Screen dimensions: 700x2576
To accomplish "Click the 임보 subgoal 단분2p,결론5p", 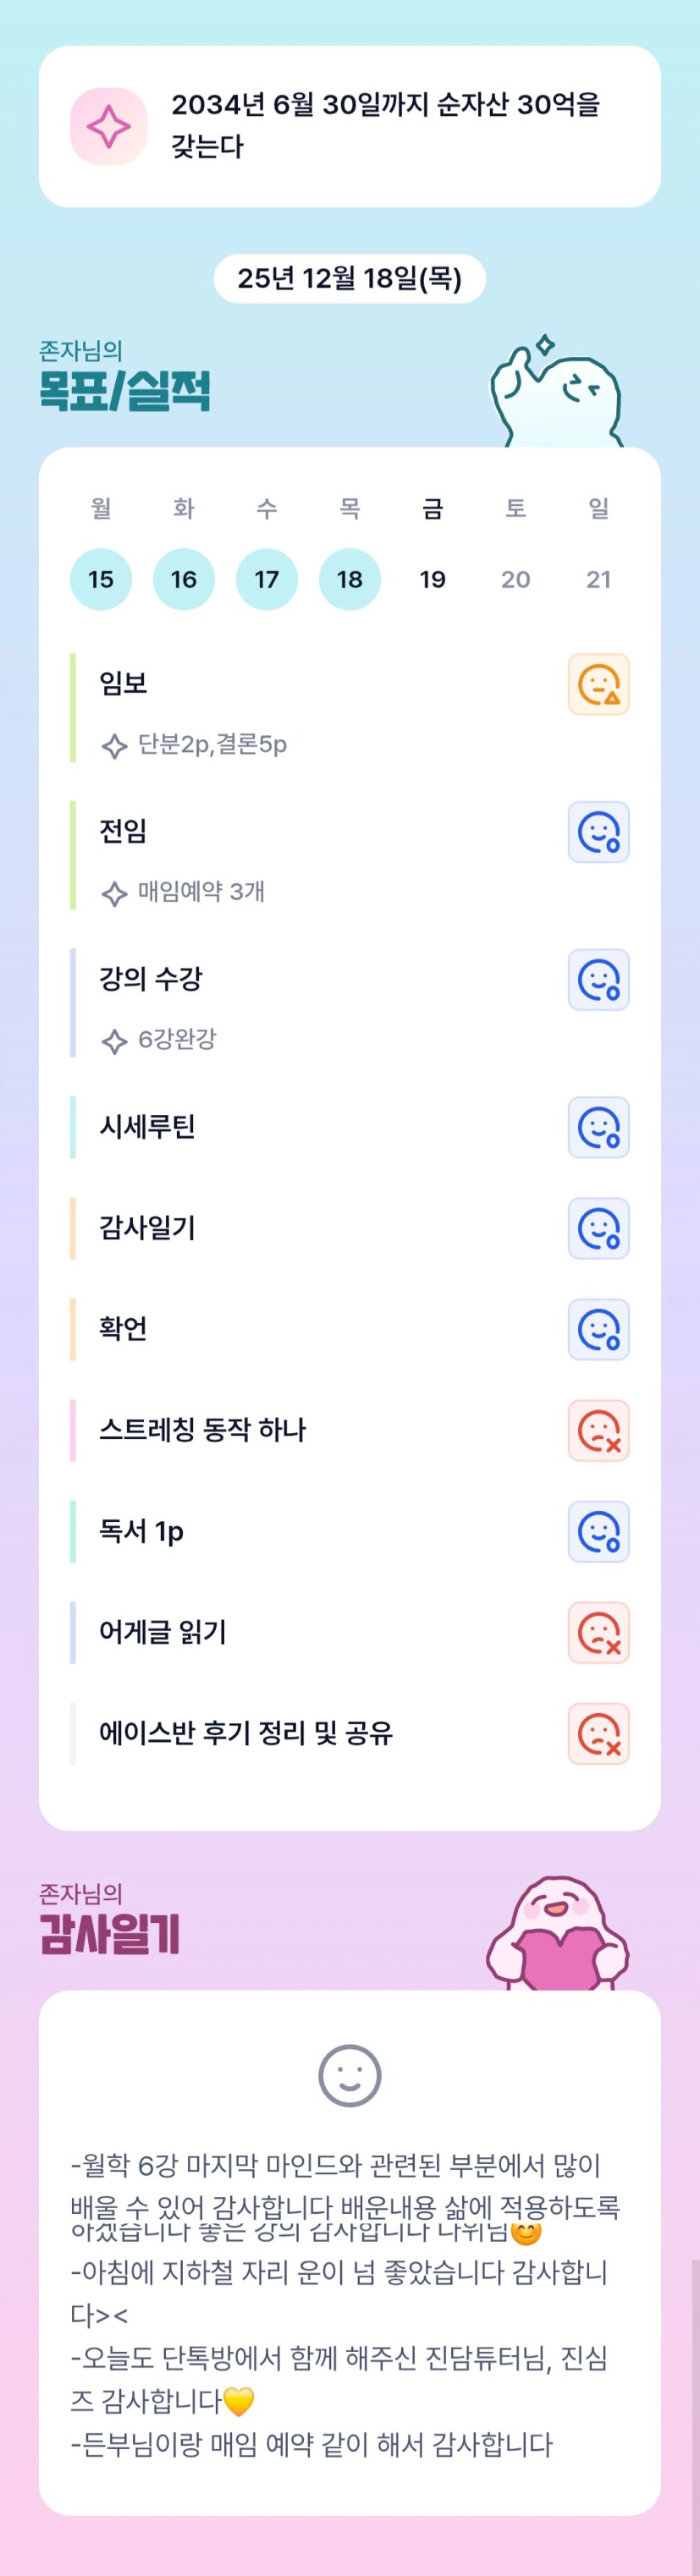I will (x=212, y=745).
